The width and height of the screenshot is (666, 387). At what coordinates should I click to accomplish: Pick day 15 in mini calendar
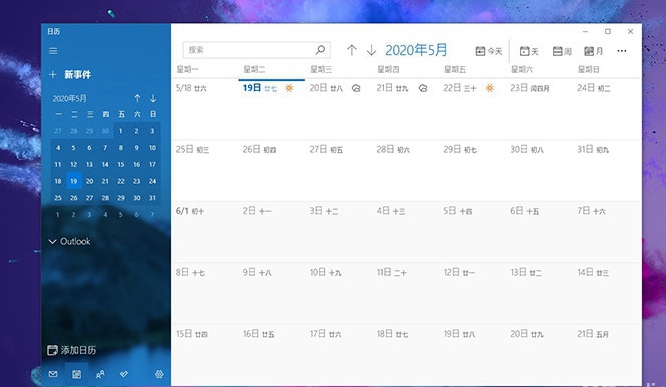tap(121, 164)
